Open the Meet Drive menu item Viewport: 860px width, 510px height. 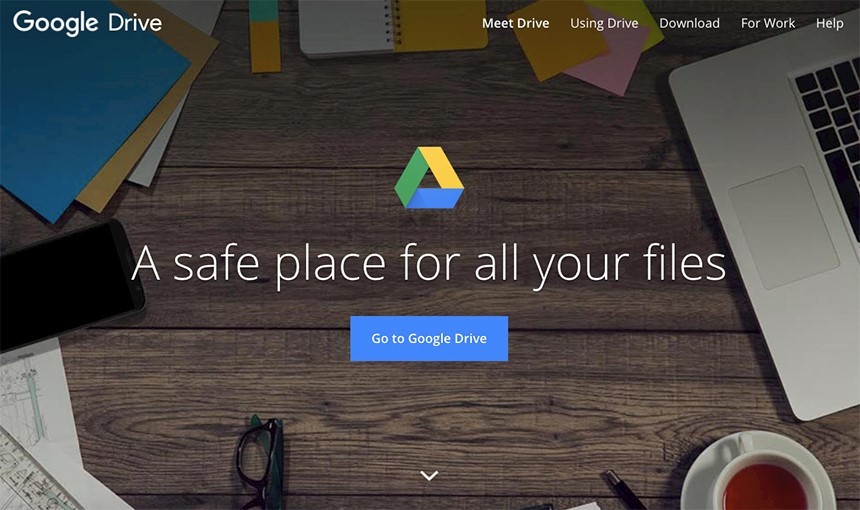[x=516, y=23]
